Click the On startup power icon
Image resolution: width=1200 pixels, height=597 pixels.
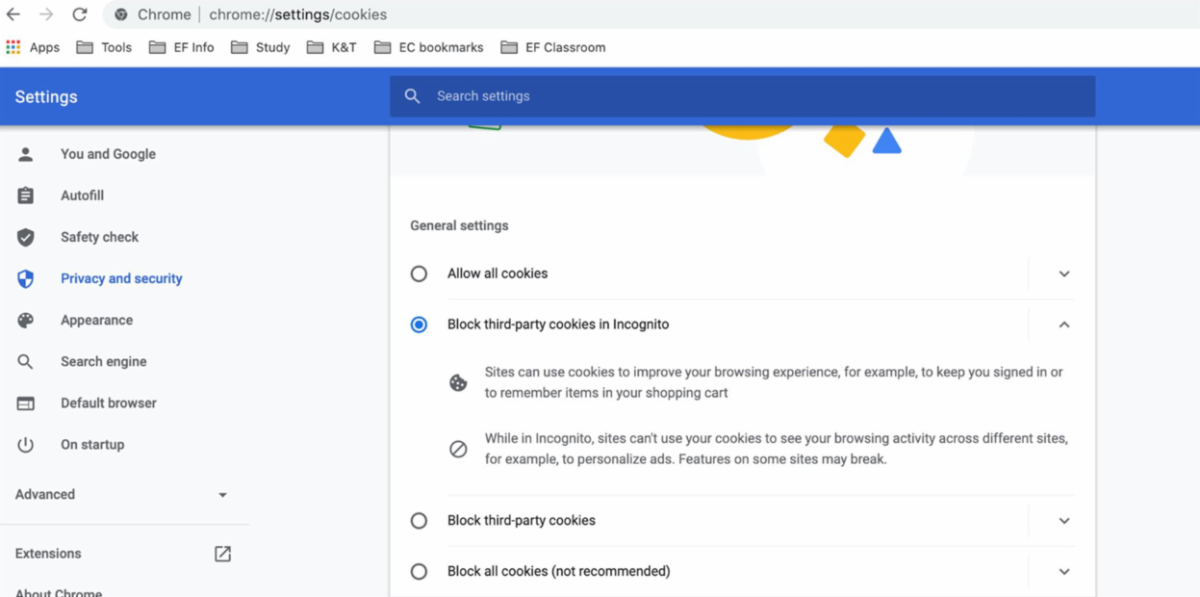point(26,445)
